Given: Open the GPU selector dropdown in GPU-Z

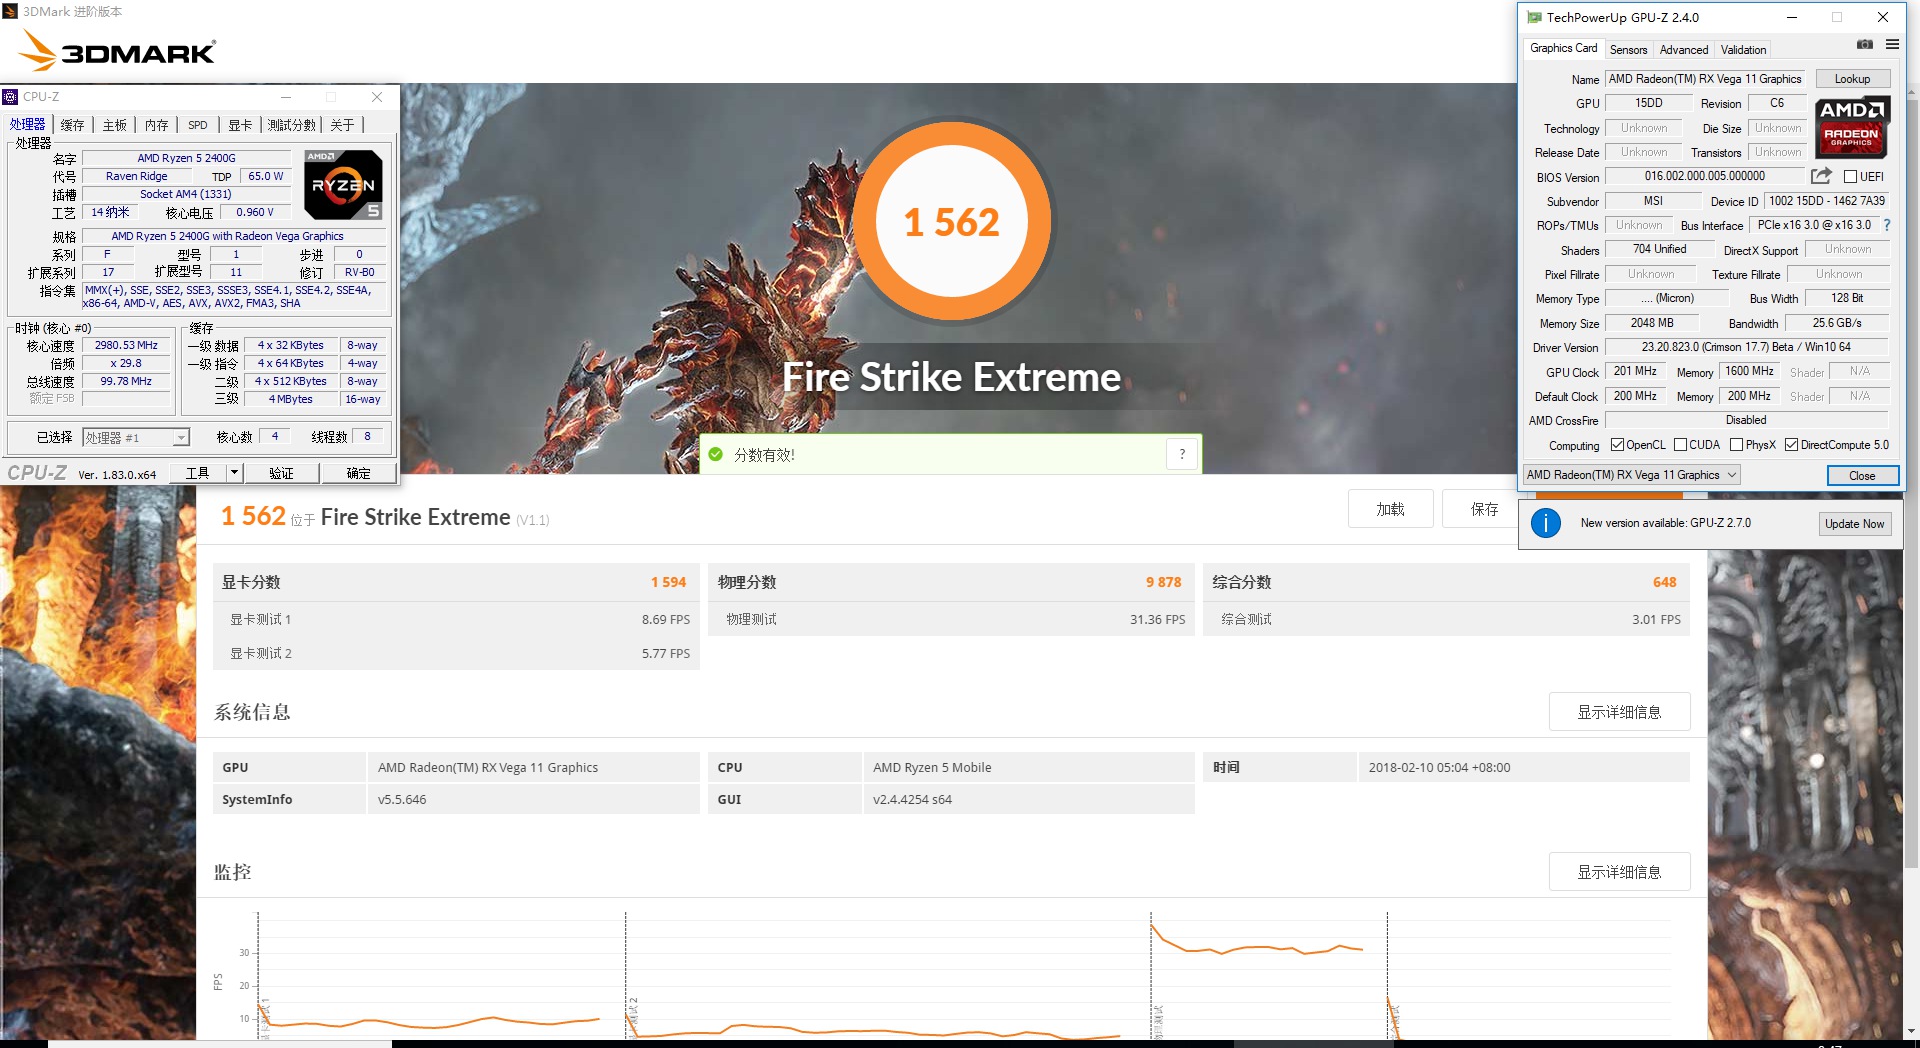Looking at the screenshot, I should (x=1631, y=475).
